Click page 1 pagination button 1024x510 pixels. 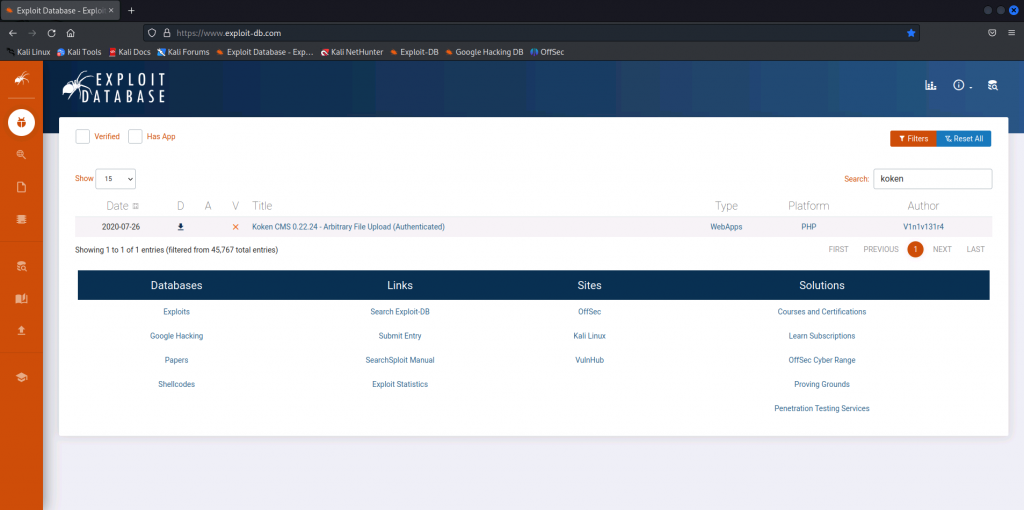[915, 249]
